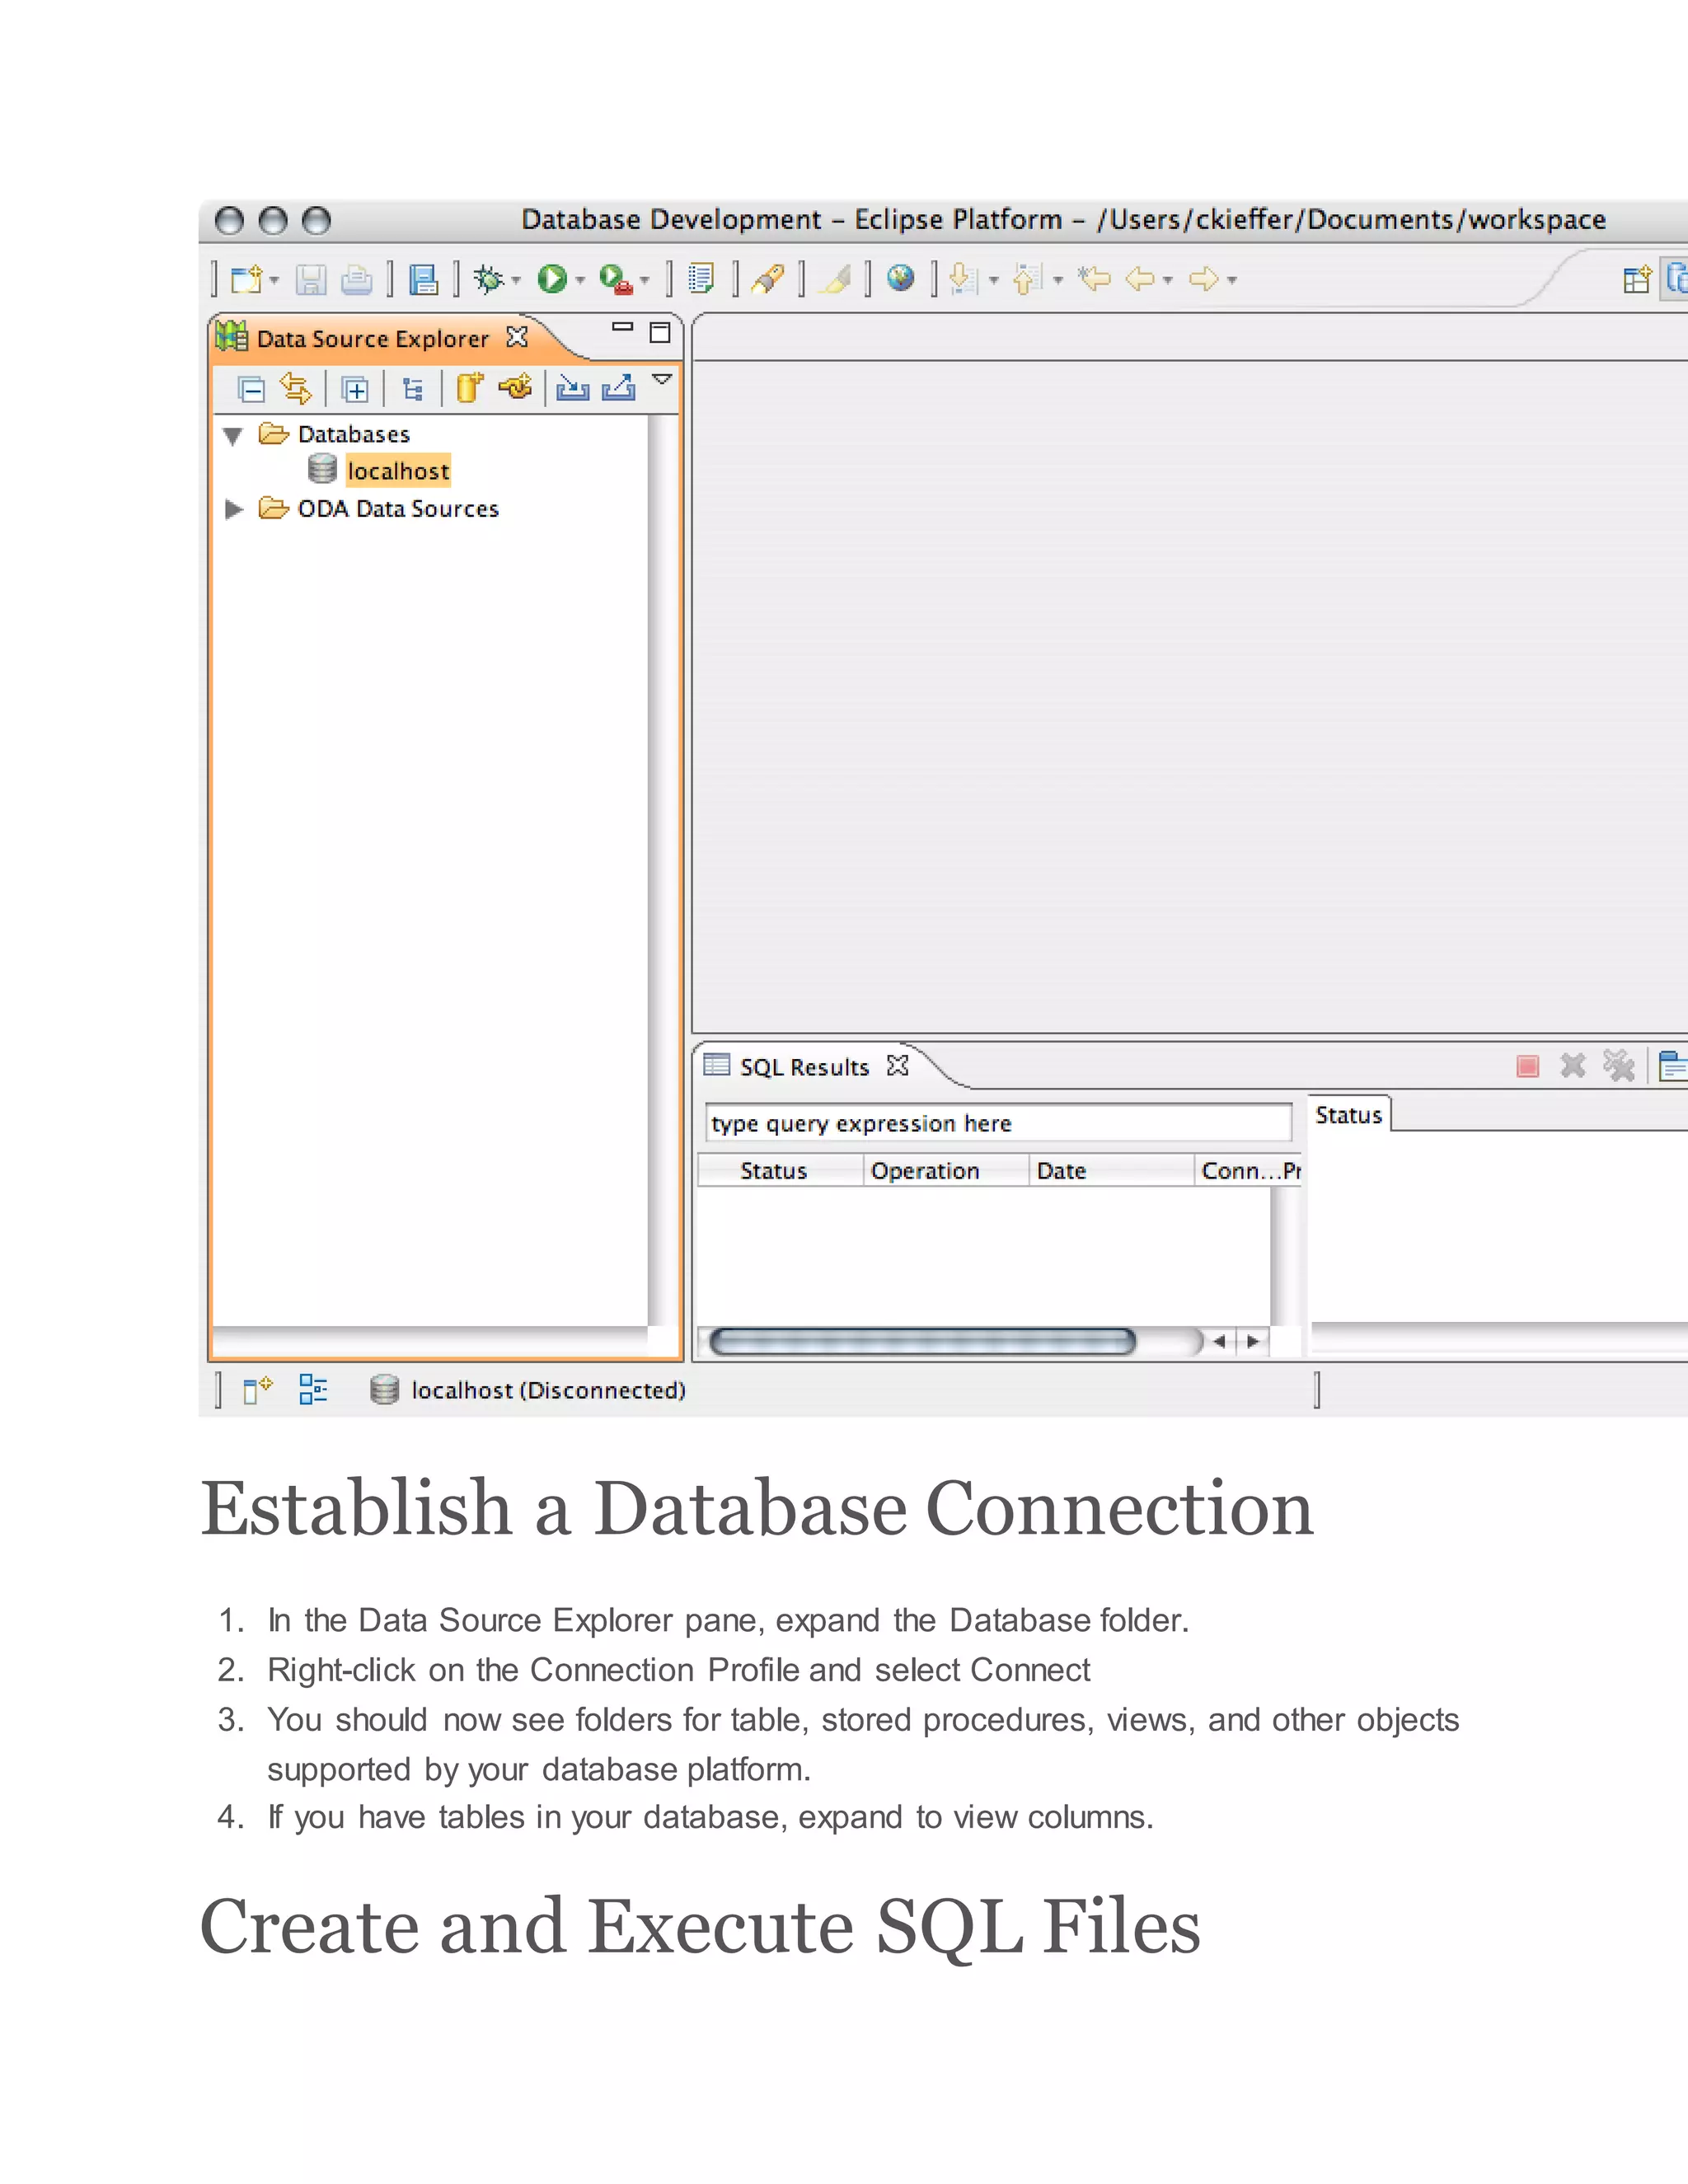1688x2184 pixels.
Task: Open the Next Annotation dropdown arrow
Action: point(994,281)
